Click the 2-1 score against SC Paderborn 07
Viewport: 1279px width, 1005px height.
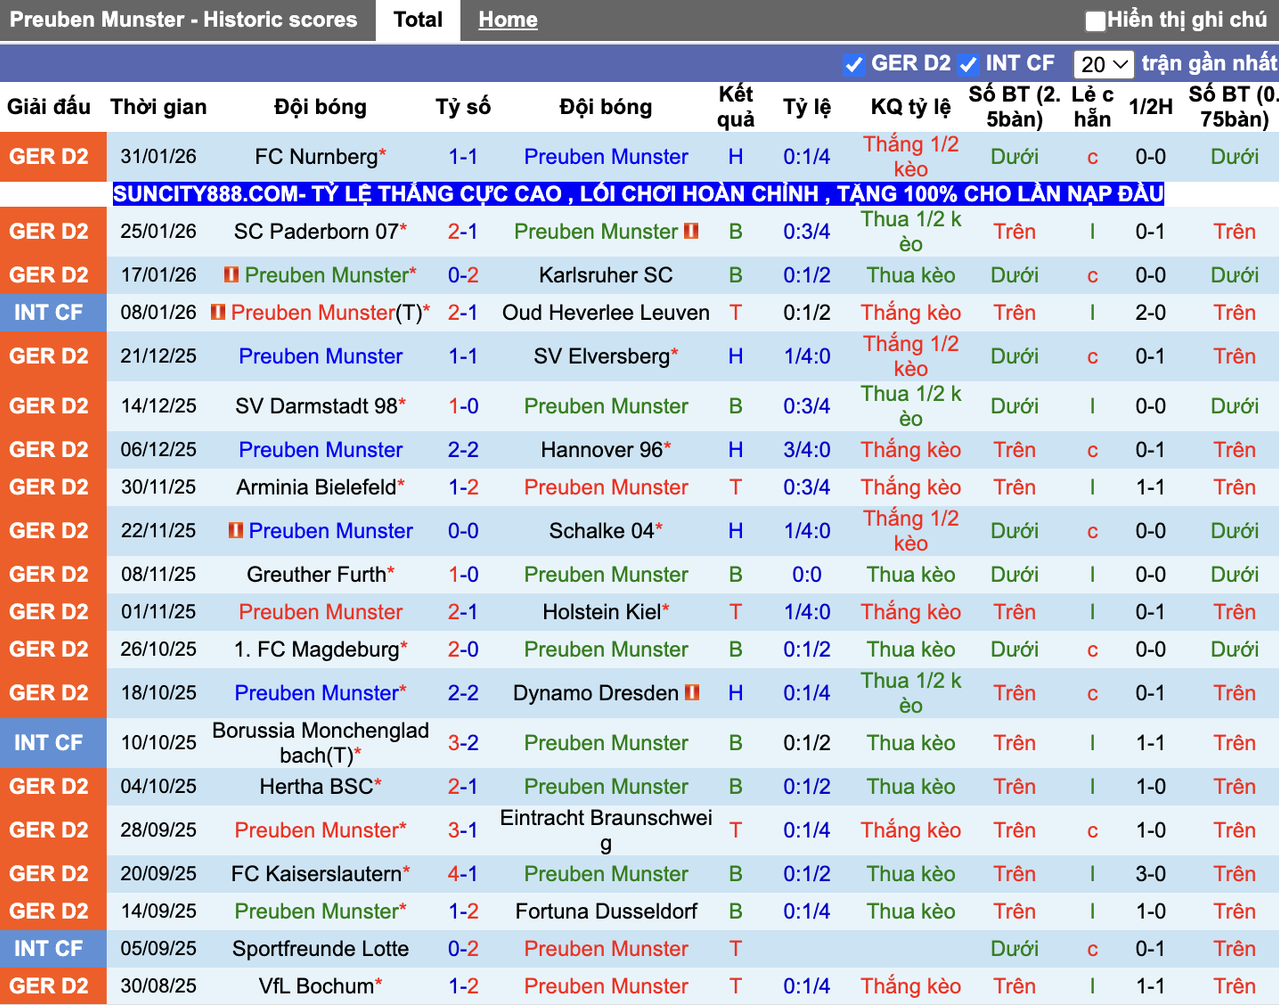[463, 231]
